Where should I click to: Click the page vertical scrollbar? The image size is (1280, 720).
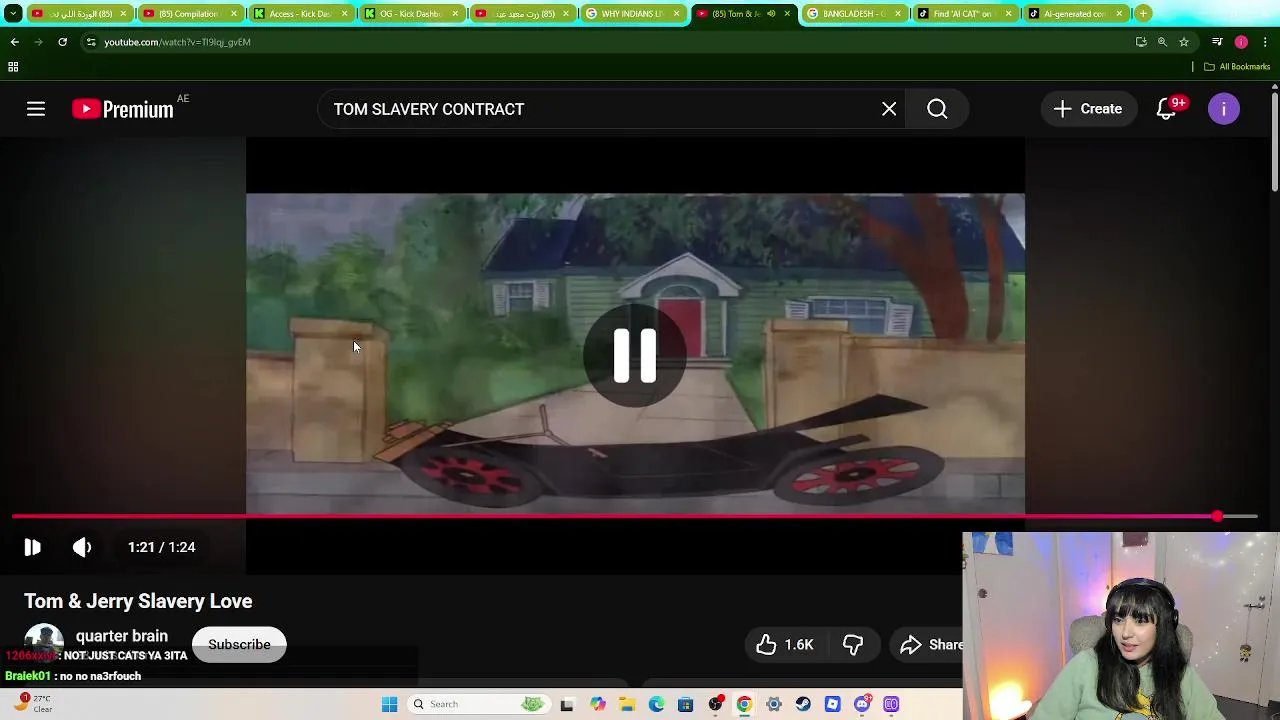(1275, 140)
